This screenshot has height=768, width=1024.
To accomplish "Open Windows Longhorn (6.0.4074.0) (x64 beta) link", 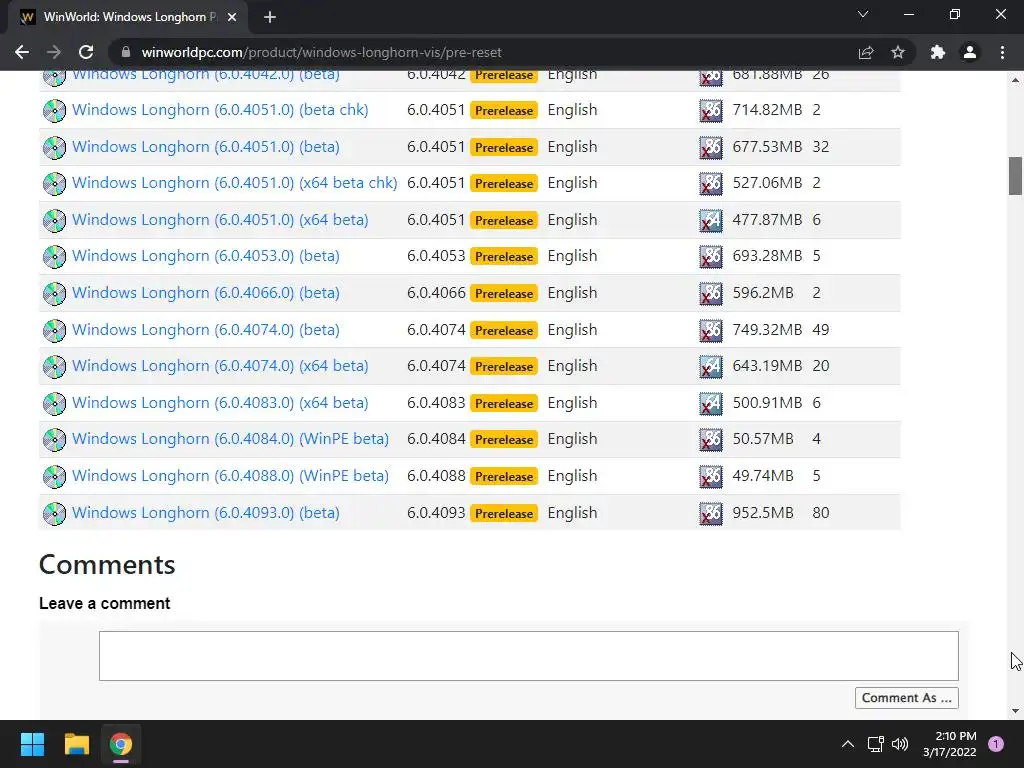I will coord(220,366).
